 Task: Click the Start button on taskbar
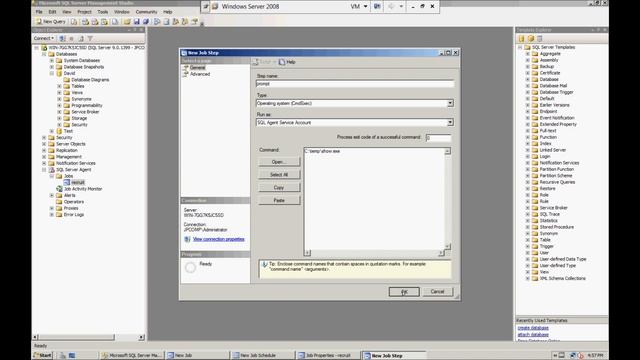click(x=43, y=356)
